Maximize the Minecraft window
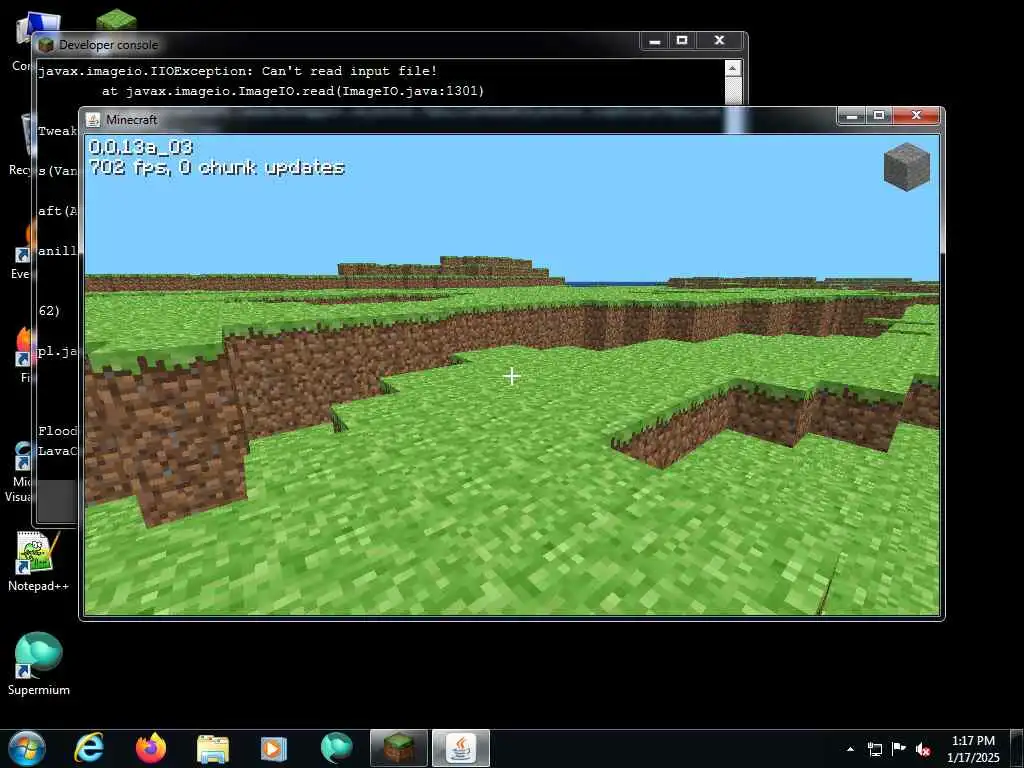This screenshot has width=1024, height=768. (x=879, y=115)
